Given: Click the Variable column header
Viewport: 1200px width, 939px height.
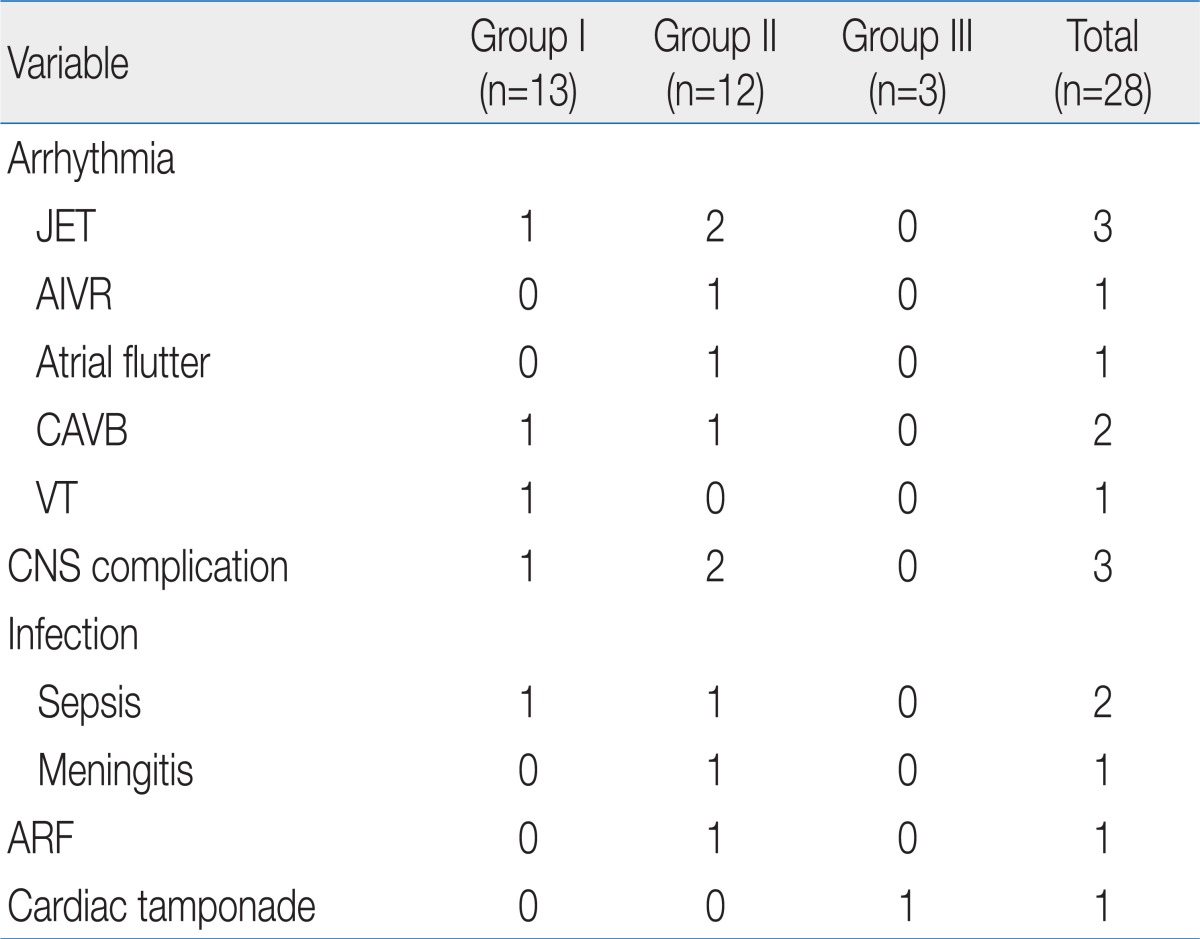Looking at the screenshot, I should tap(69, 67).
